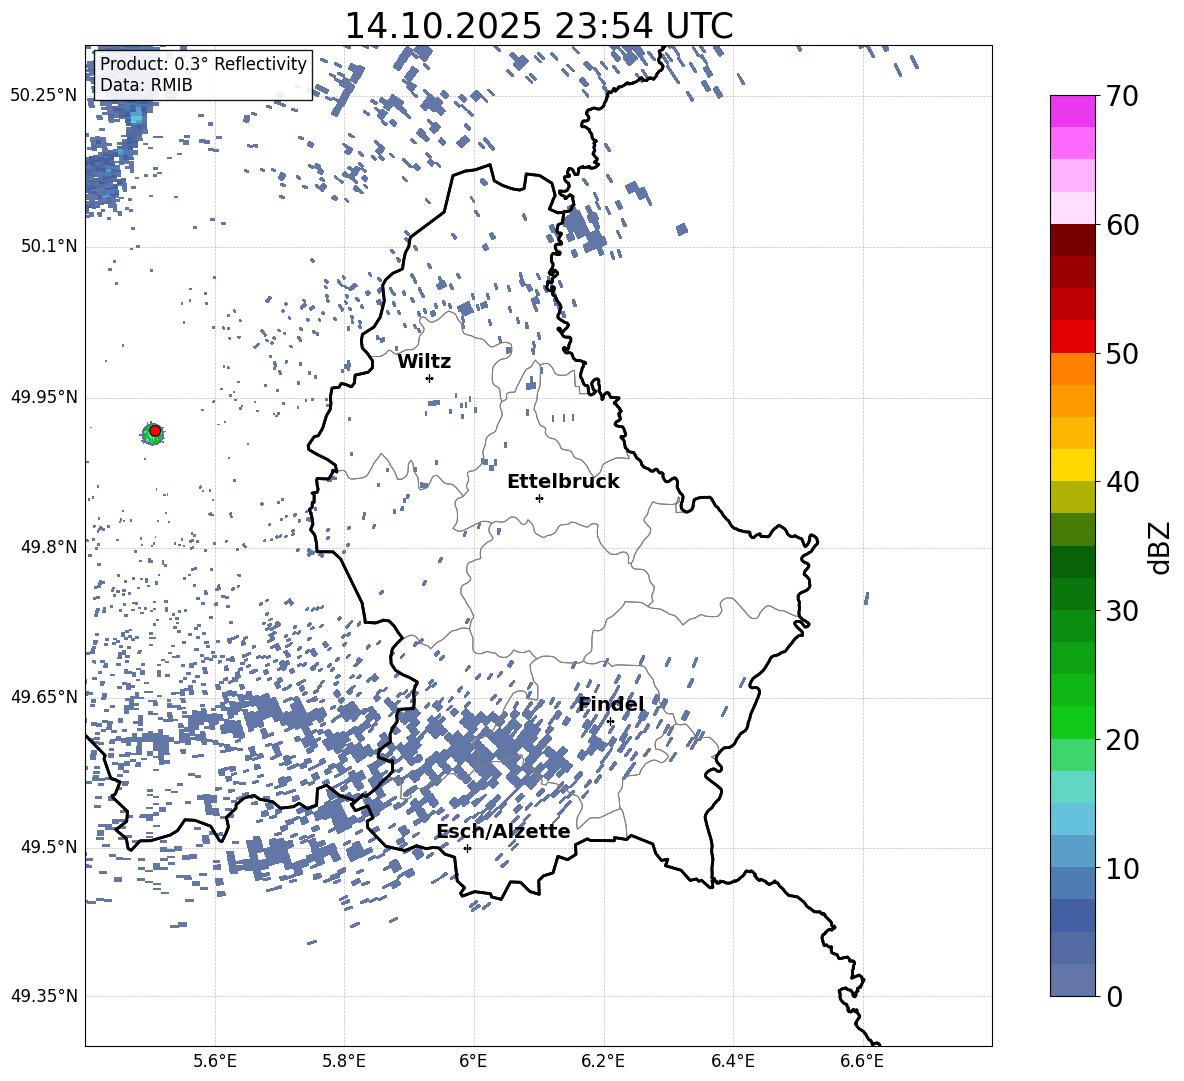Click the 5.6°E longitude label

[x=215, y=1061]
